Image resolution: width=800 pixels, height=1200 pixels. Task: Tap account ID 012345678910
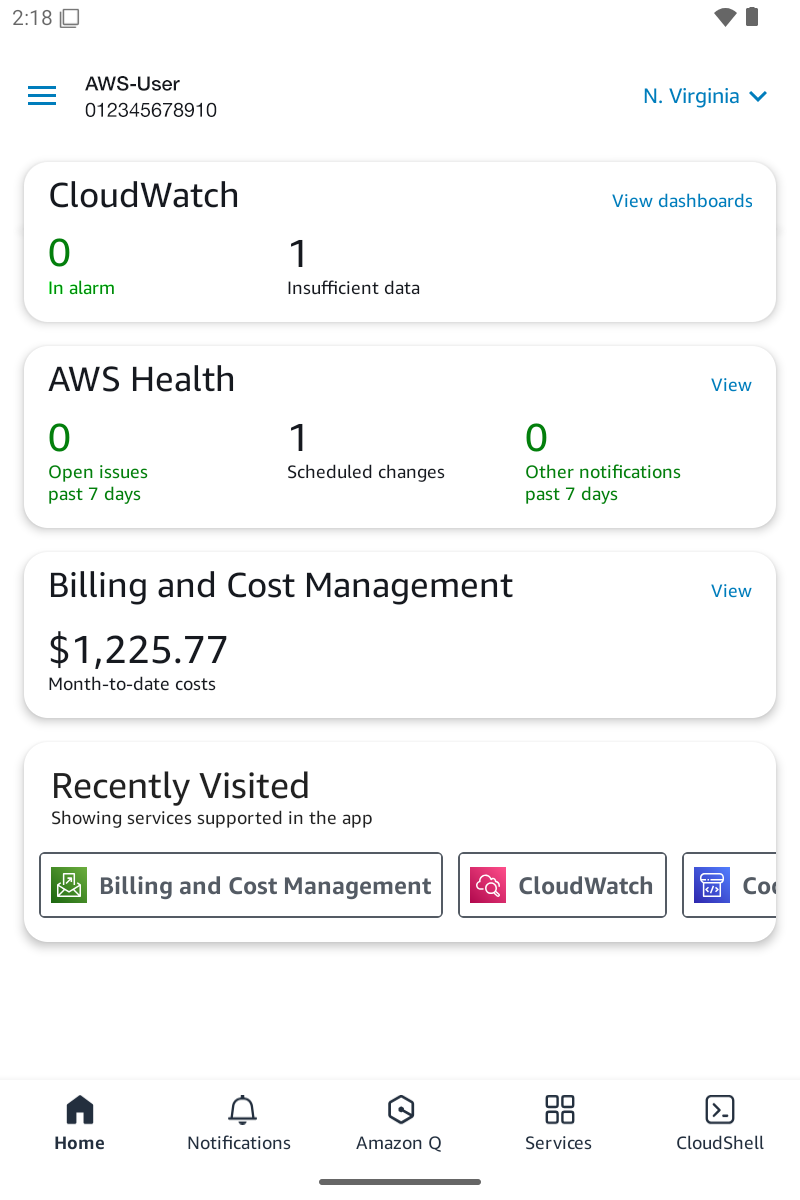click(151, 110)
